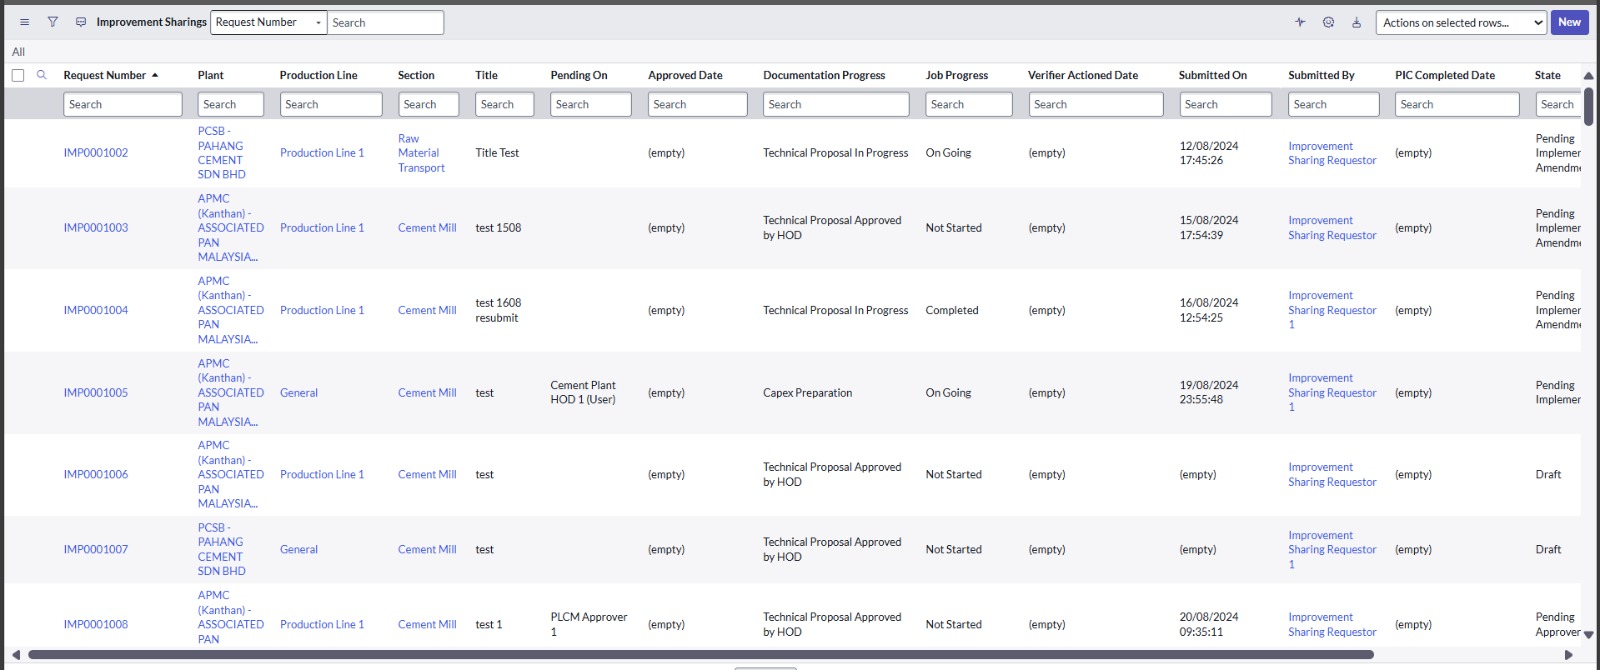The image size is (1600, 670).
Task: Click the export download icon
Action: [x=1356, y=22]
